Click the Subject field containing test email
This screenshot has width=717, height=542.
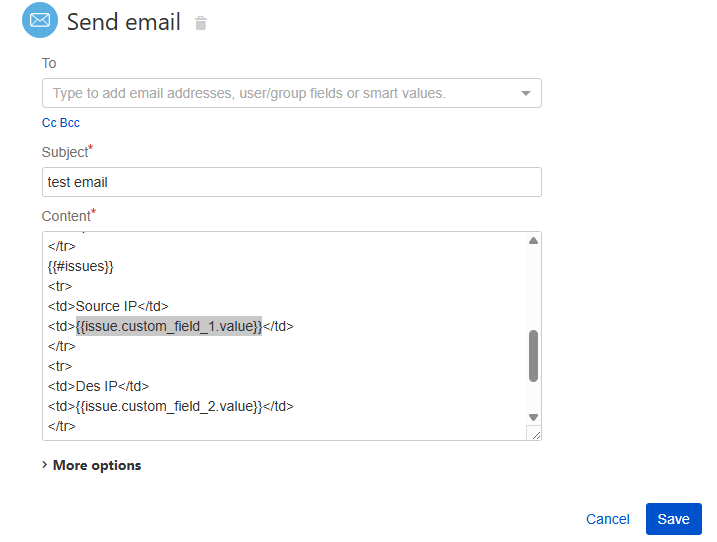pyautogui.click(x=292, y=182)
